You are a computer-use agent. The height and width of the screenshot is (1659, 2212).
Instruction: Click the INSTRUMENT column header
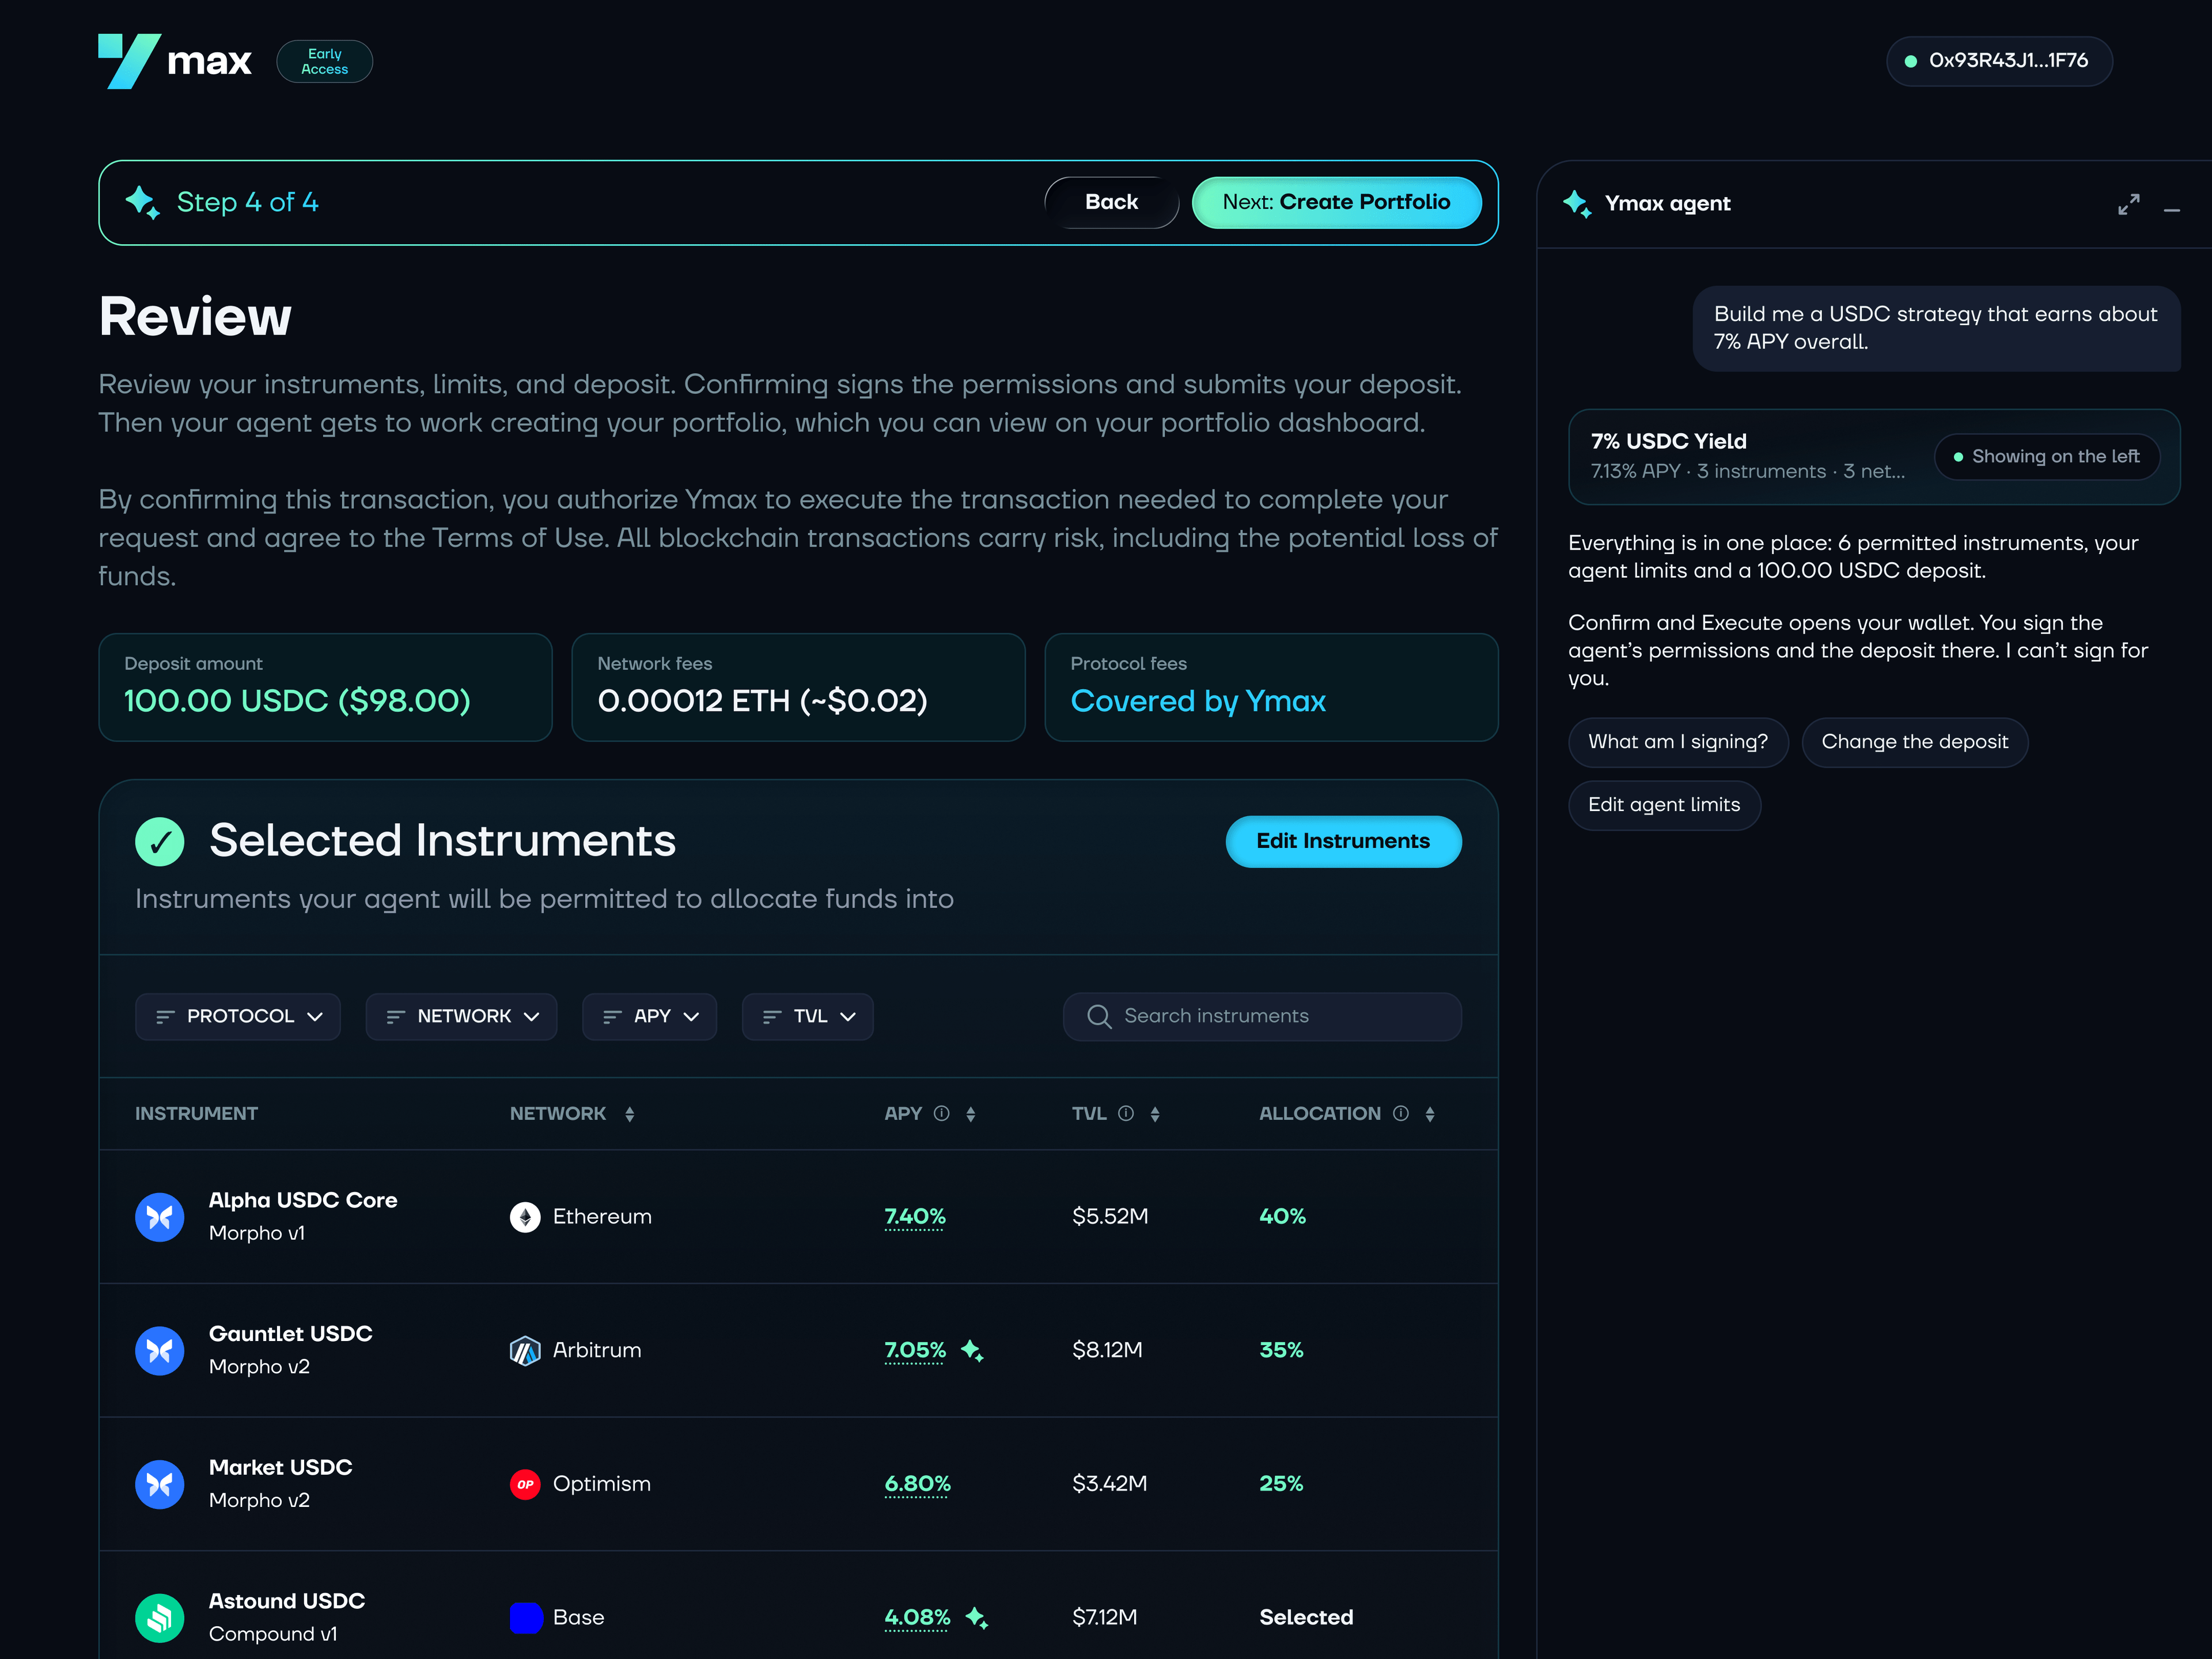pos(196,1114)
